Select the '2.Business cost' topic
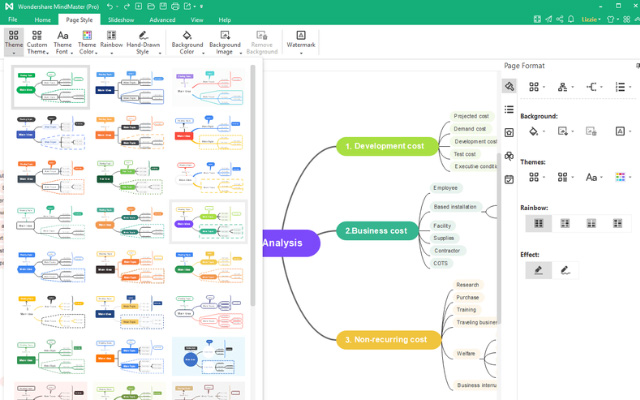The height and width of the screenshot is (400, 640). click(x=377, y=231)
